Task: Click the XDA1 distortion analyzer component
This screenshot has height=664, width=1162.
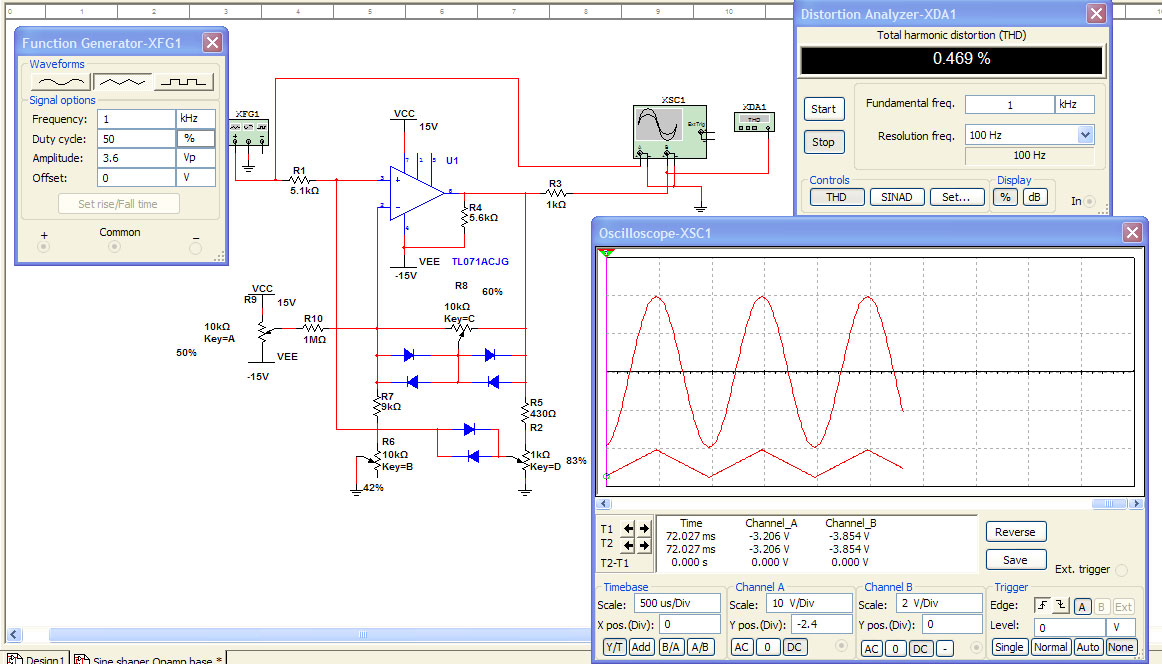Action: click(x=753, y=121)
